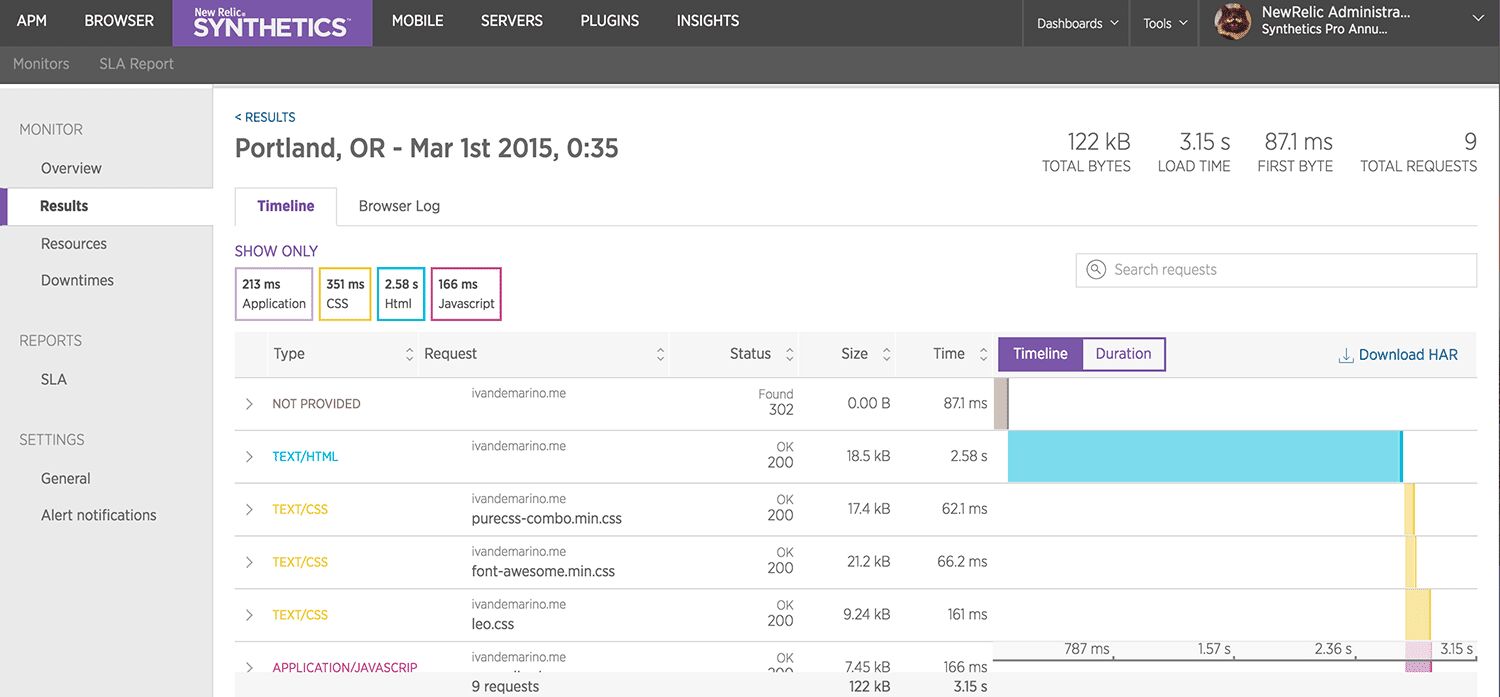
Task: Go back via < RESULTS link
Action: coord(265,117)
